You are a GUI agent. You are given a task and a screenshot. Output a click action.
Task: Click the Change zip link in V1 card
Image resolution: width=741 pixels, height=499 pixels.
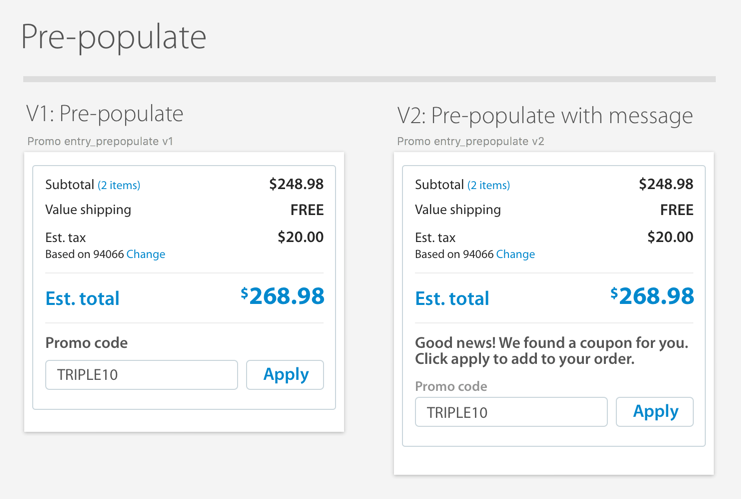tap(146, 254)
